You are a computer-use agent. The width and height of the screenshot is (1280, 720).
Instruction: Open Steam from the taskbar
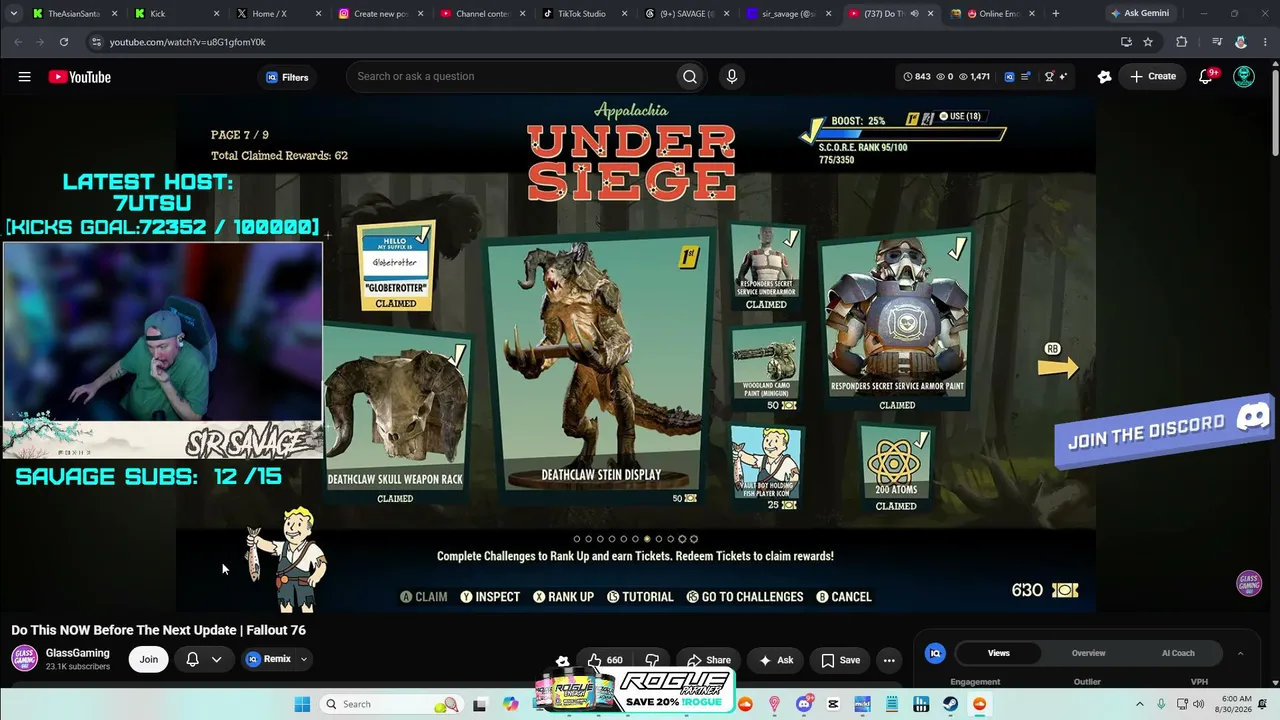[x=950, y=704]
